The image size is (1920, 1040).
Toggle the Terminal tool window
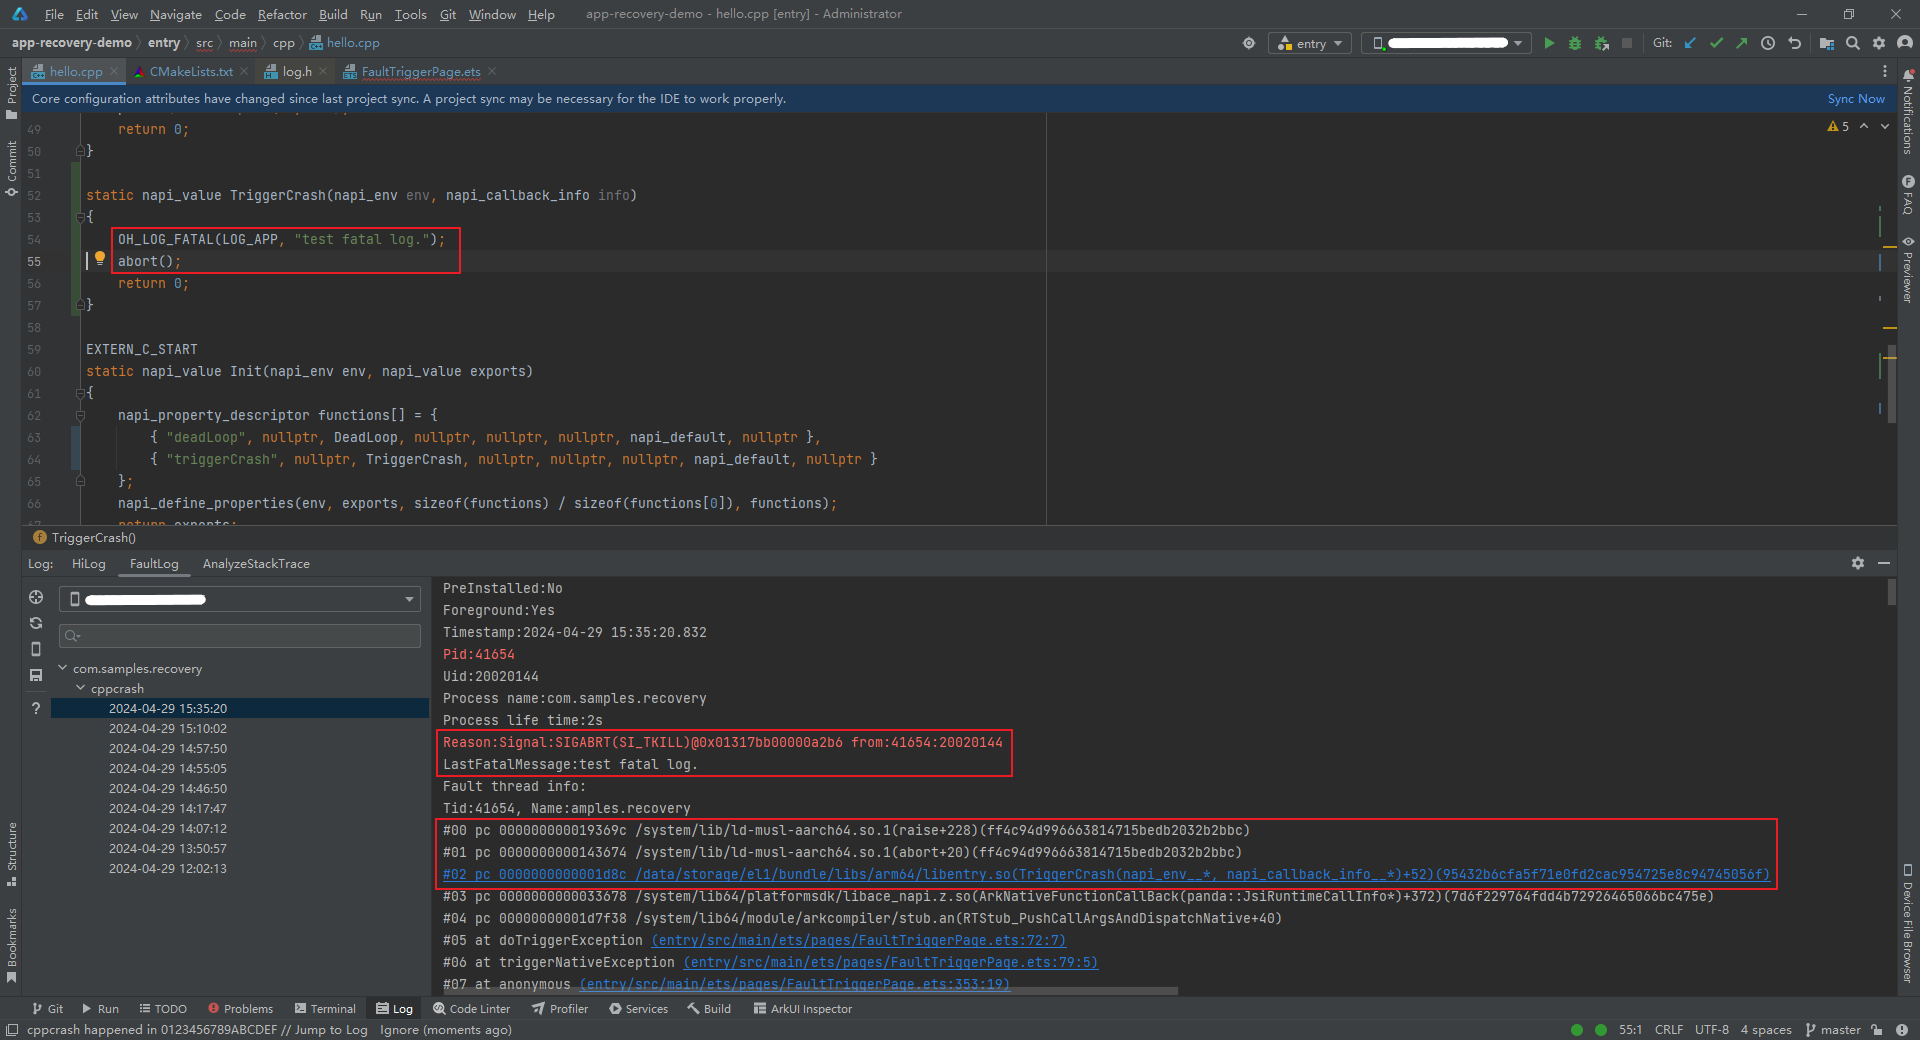coord(325,1009)
